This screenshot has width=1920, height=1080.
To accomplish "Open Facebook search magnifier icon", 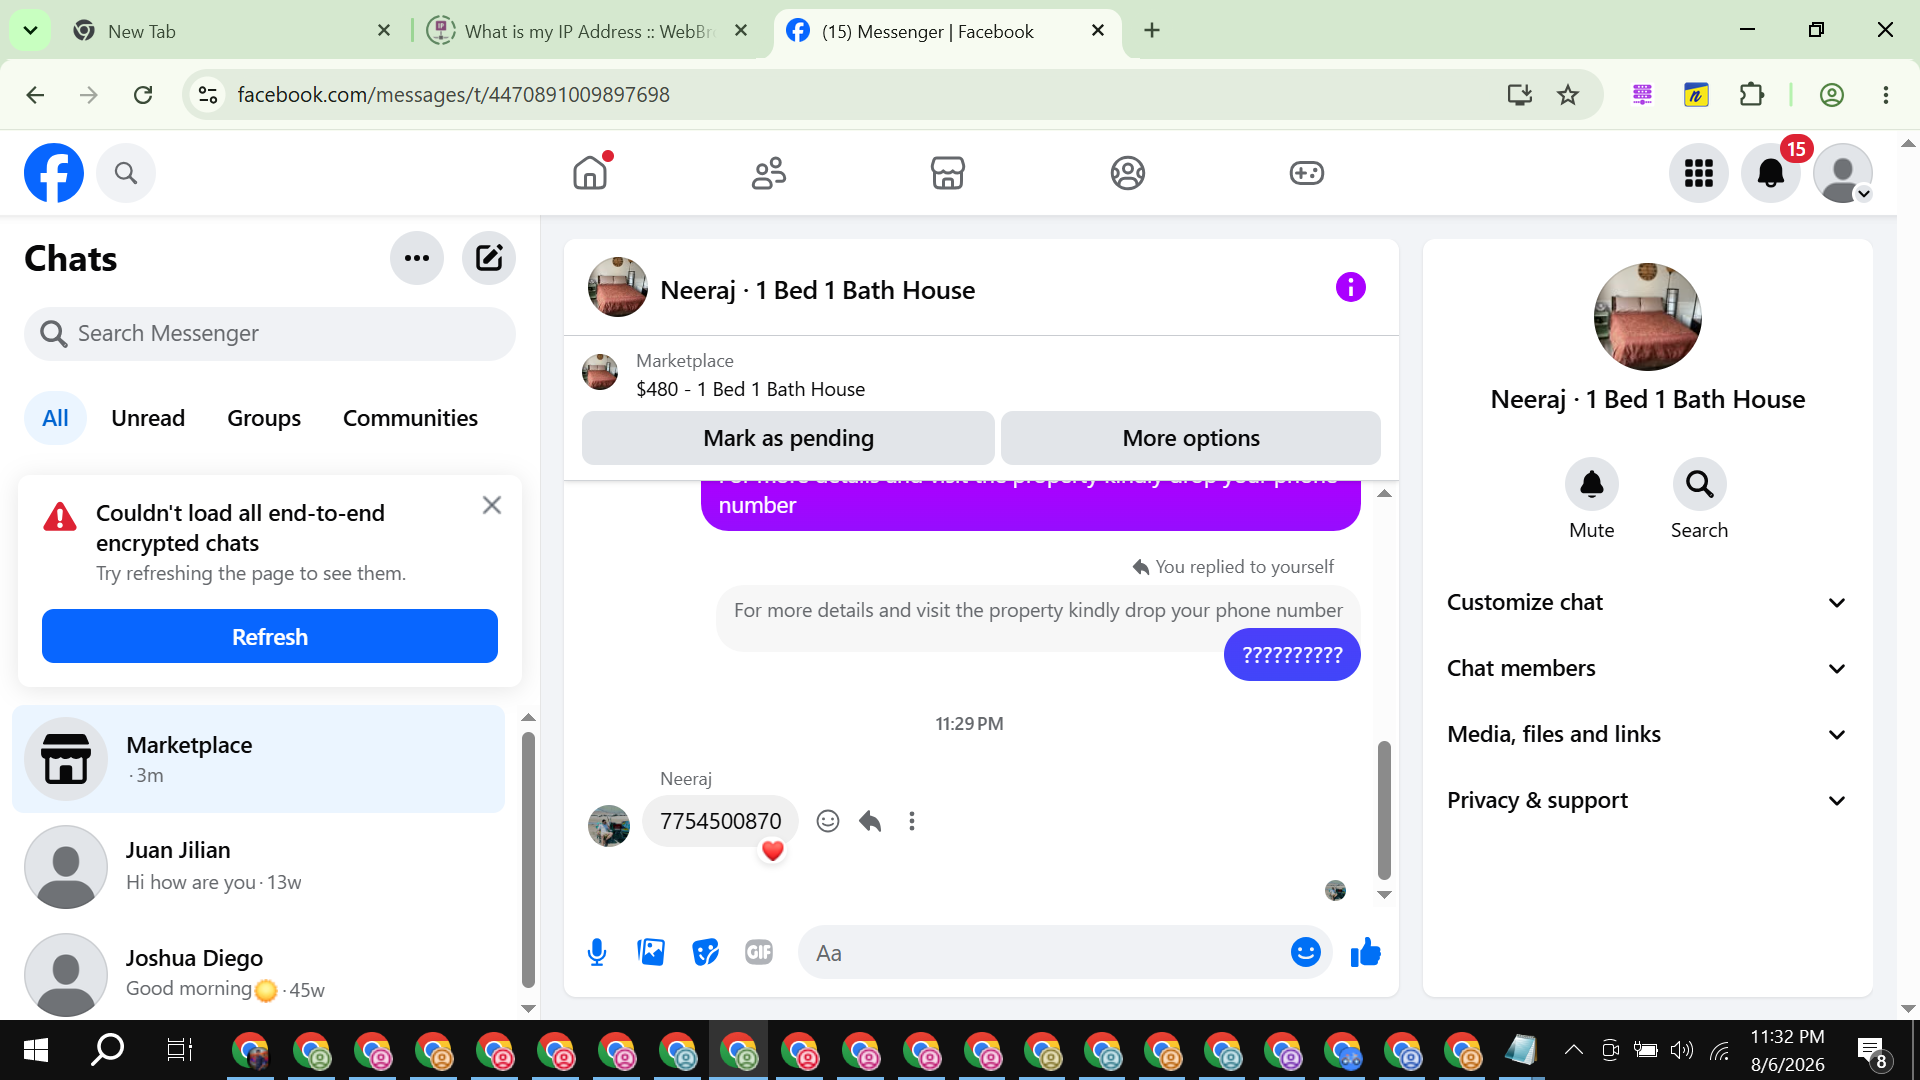I will 126,173.
